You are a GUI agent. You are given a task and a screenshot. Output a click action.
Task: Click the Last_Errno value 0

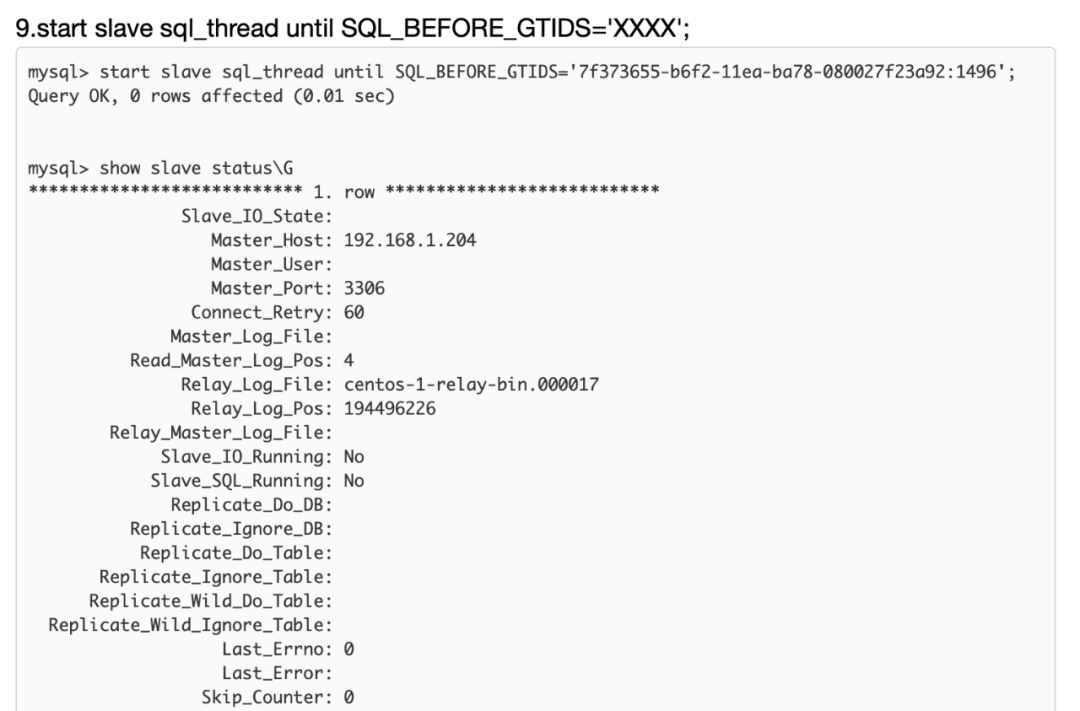(x=349, y=650)
